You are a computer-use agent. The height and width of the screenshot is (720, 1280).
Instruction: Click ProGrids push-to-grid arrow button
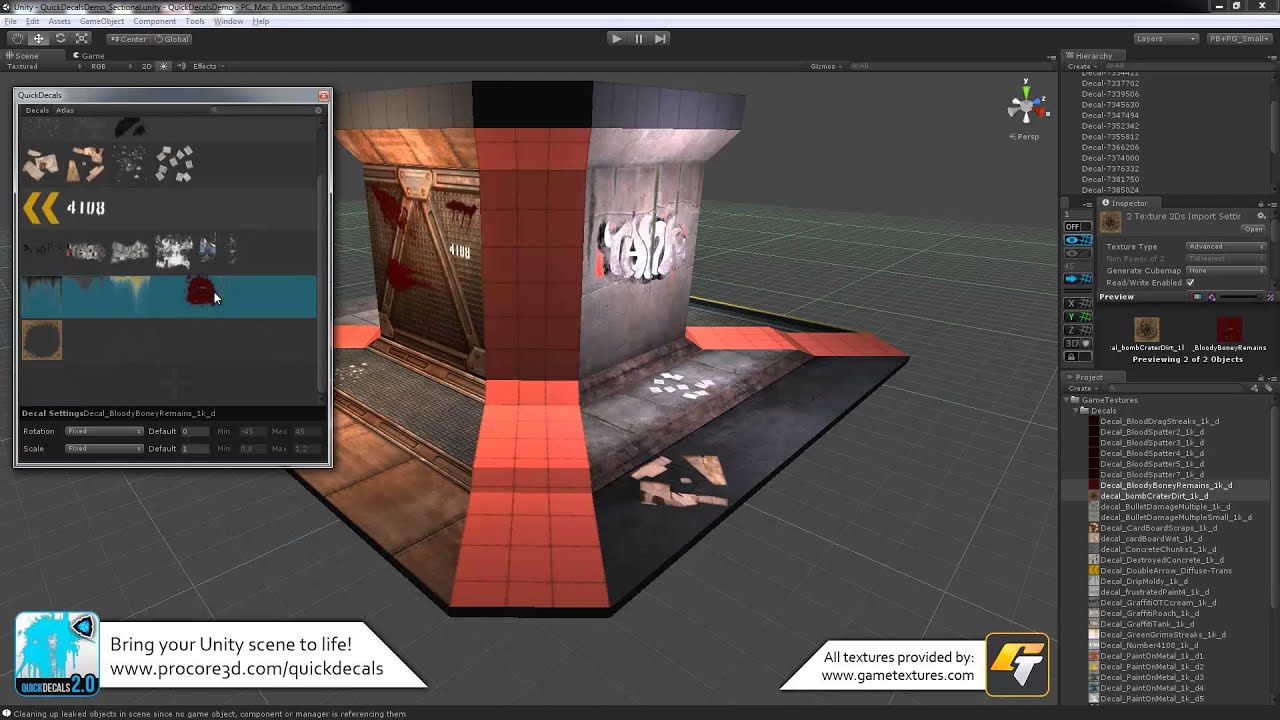pos(1078,279)
